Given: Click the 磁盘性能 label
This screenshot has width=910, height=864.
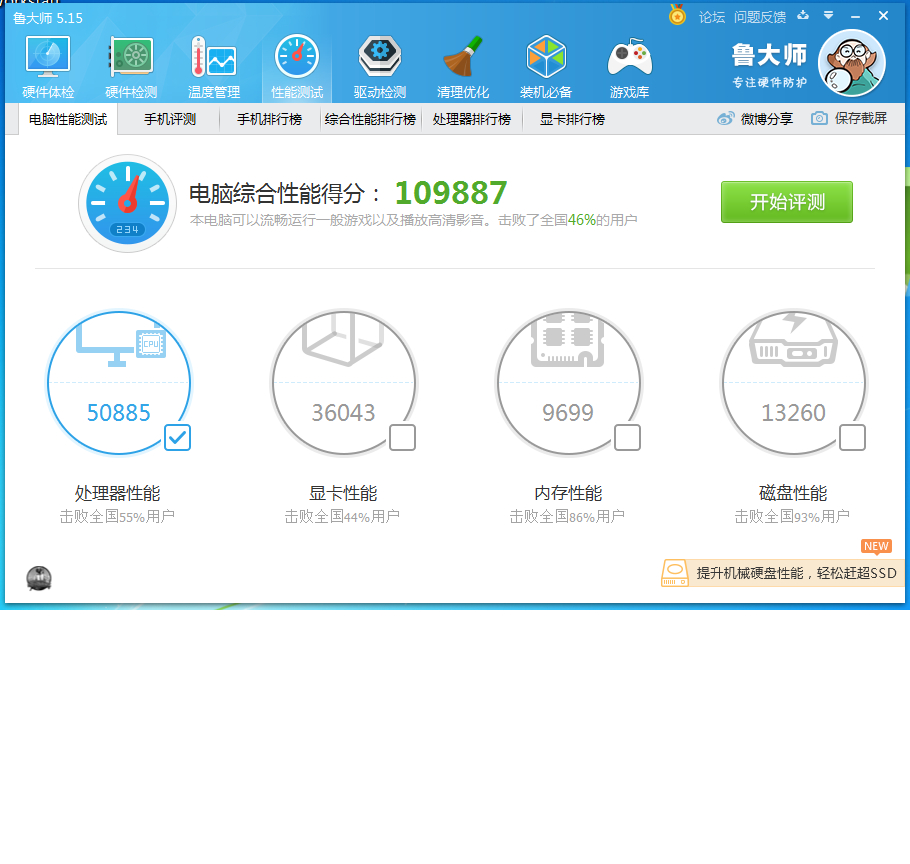Looking at the screenshot, I should [x=793, y=493].
